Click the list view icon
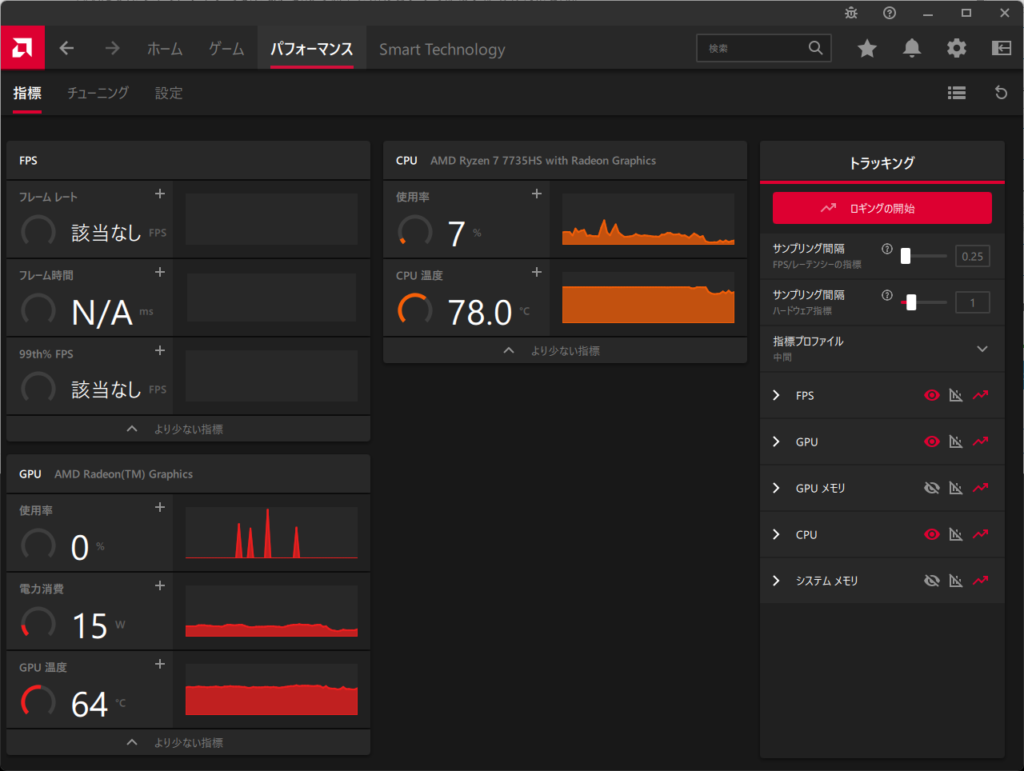Viewport: 1024px width, 771px height. [956, 93]
